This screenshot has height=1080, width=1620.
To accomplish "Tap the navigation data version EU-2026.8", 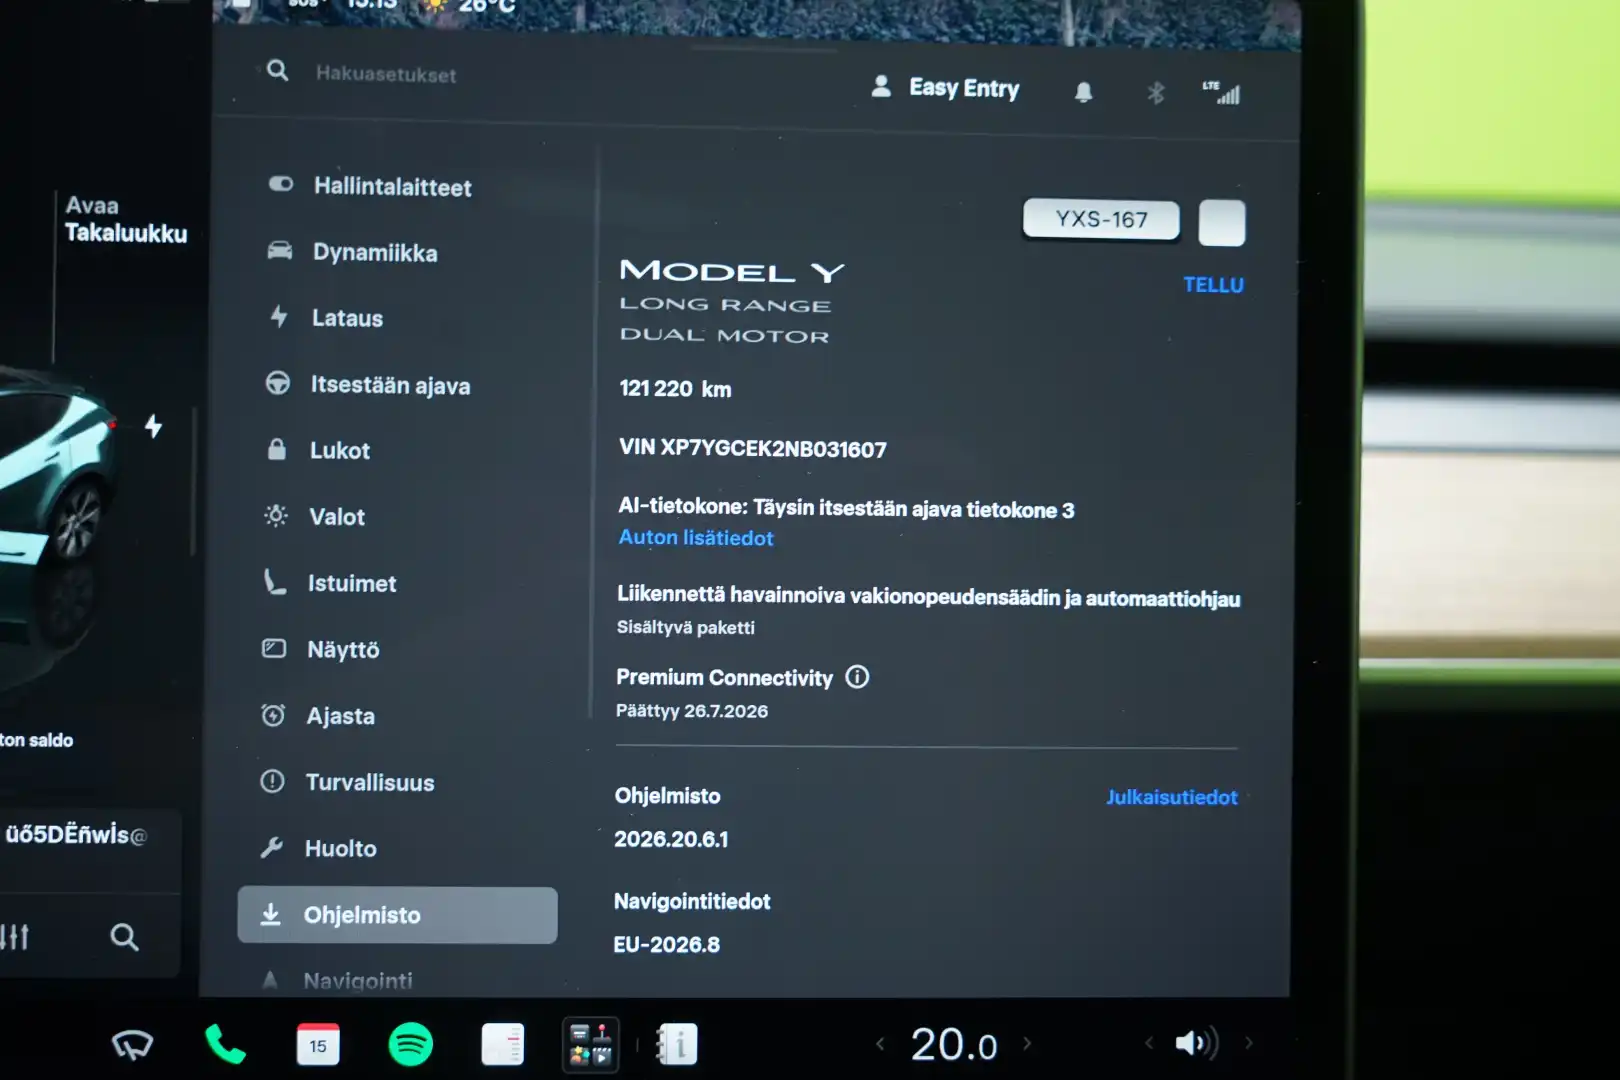I will click(666, 944).
